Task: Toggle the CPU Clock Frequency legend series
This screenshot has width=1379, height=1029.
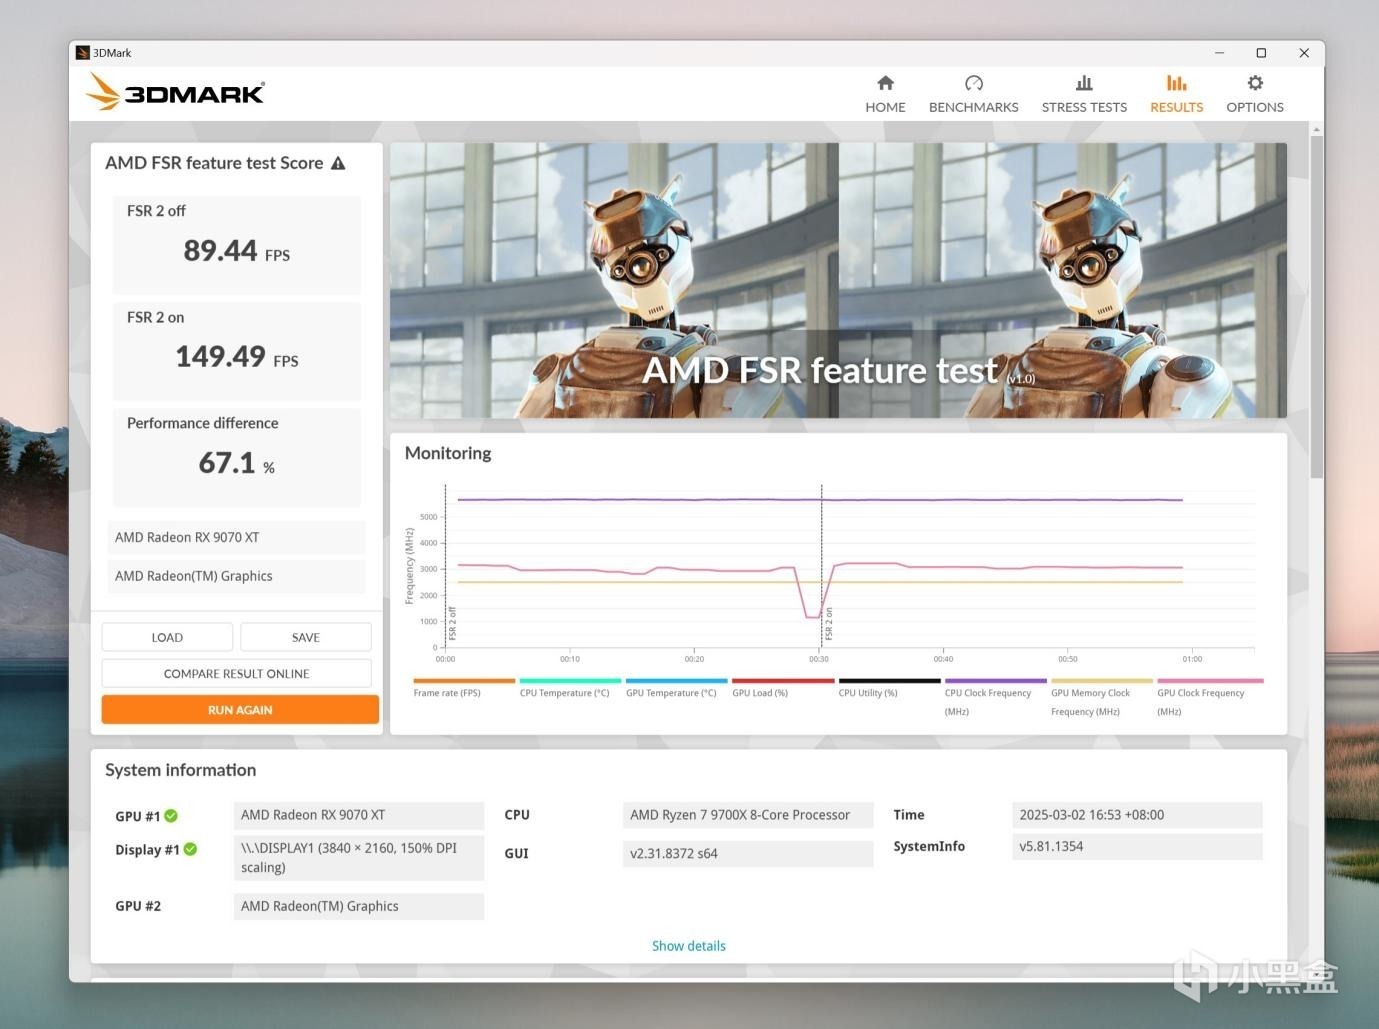Action: (x=988, y=701)
